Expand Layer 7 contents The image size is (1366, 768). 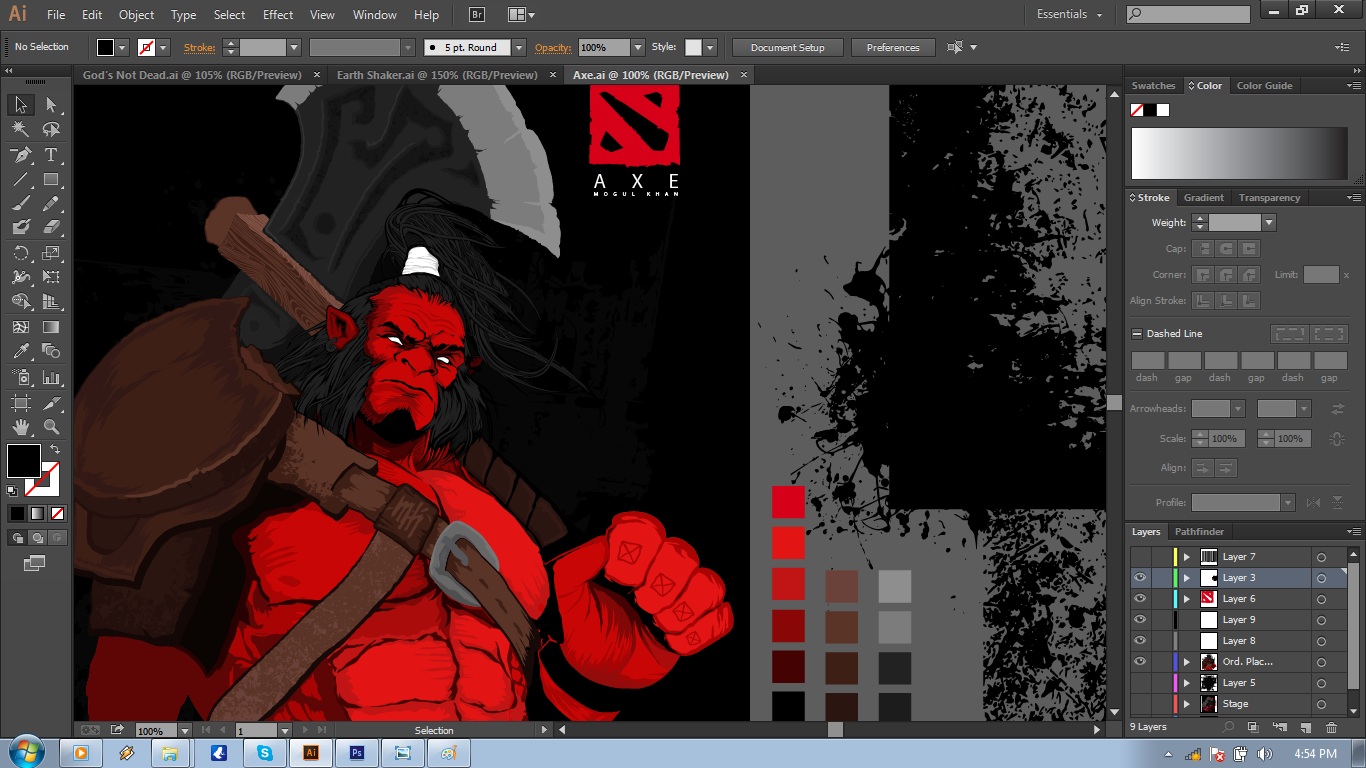1187,556
